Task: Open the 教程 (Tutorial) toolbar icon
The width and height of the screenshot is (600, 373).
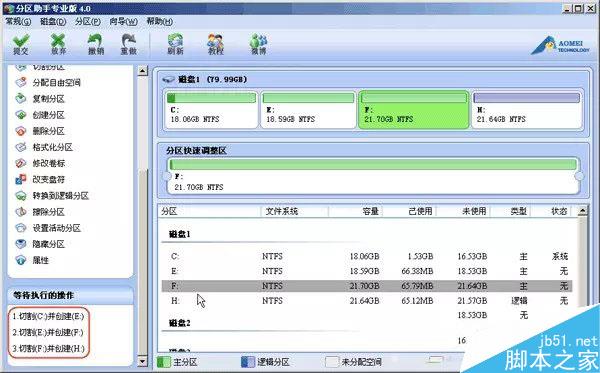Action: point(215,44)
